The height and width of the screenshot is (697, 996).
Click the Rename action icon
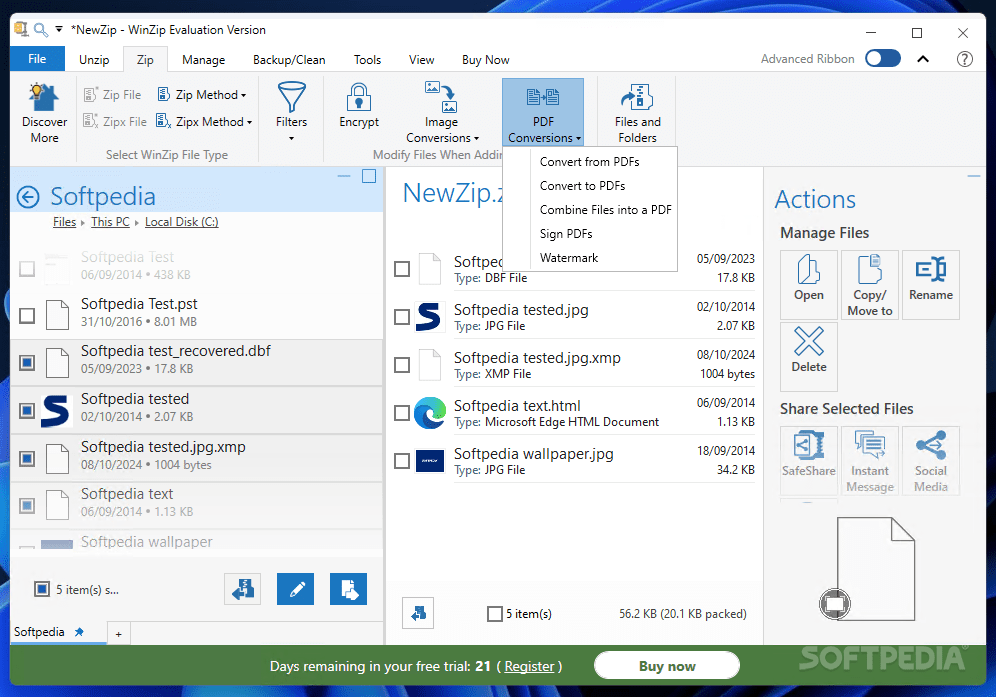coord(931,284)
